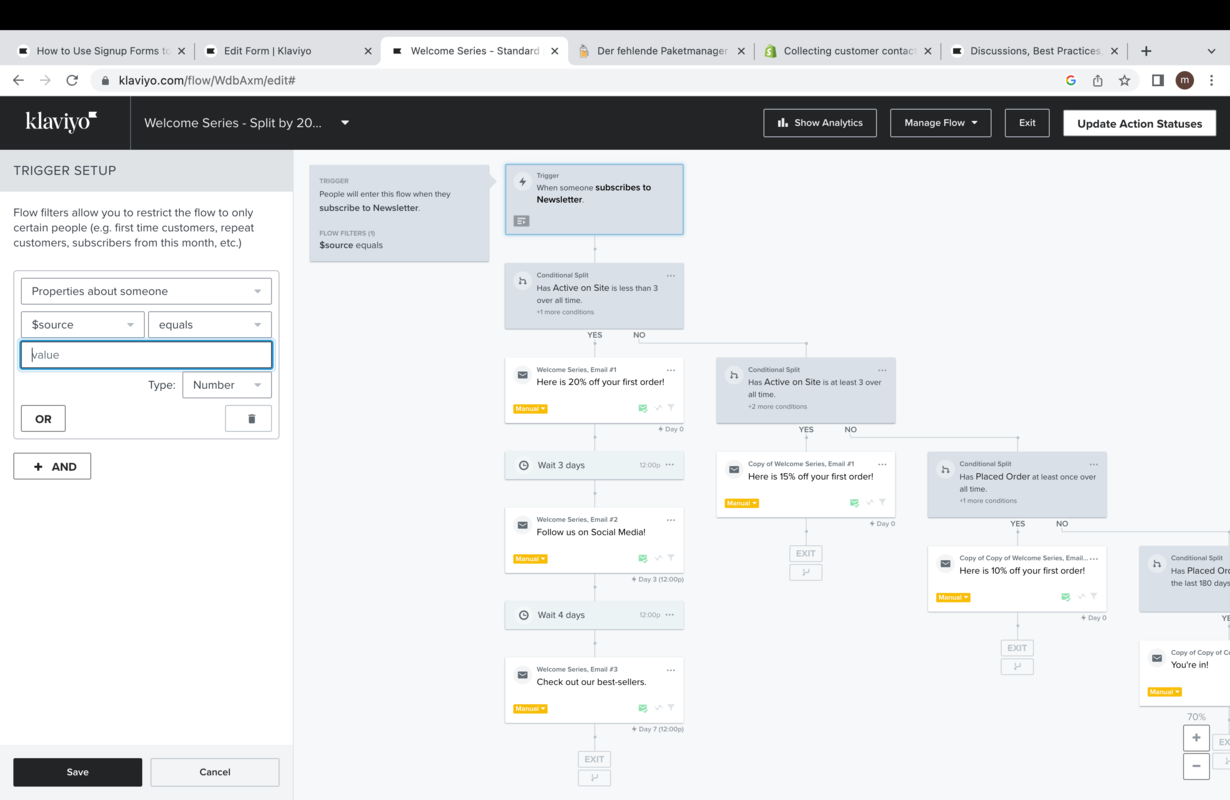The height and width of the screenshot is (800, 1230).
Task: Click the value input field in Trigger Setup
Action: tap(145, 354)
